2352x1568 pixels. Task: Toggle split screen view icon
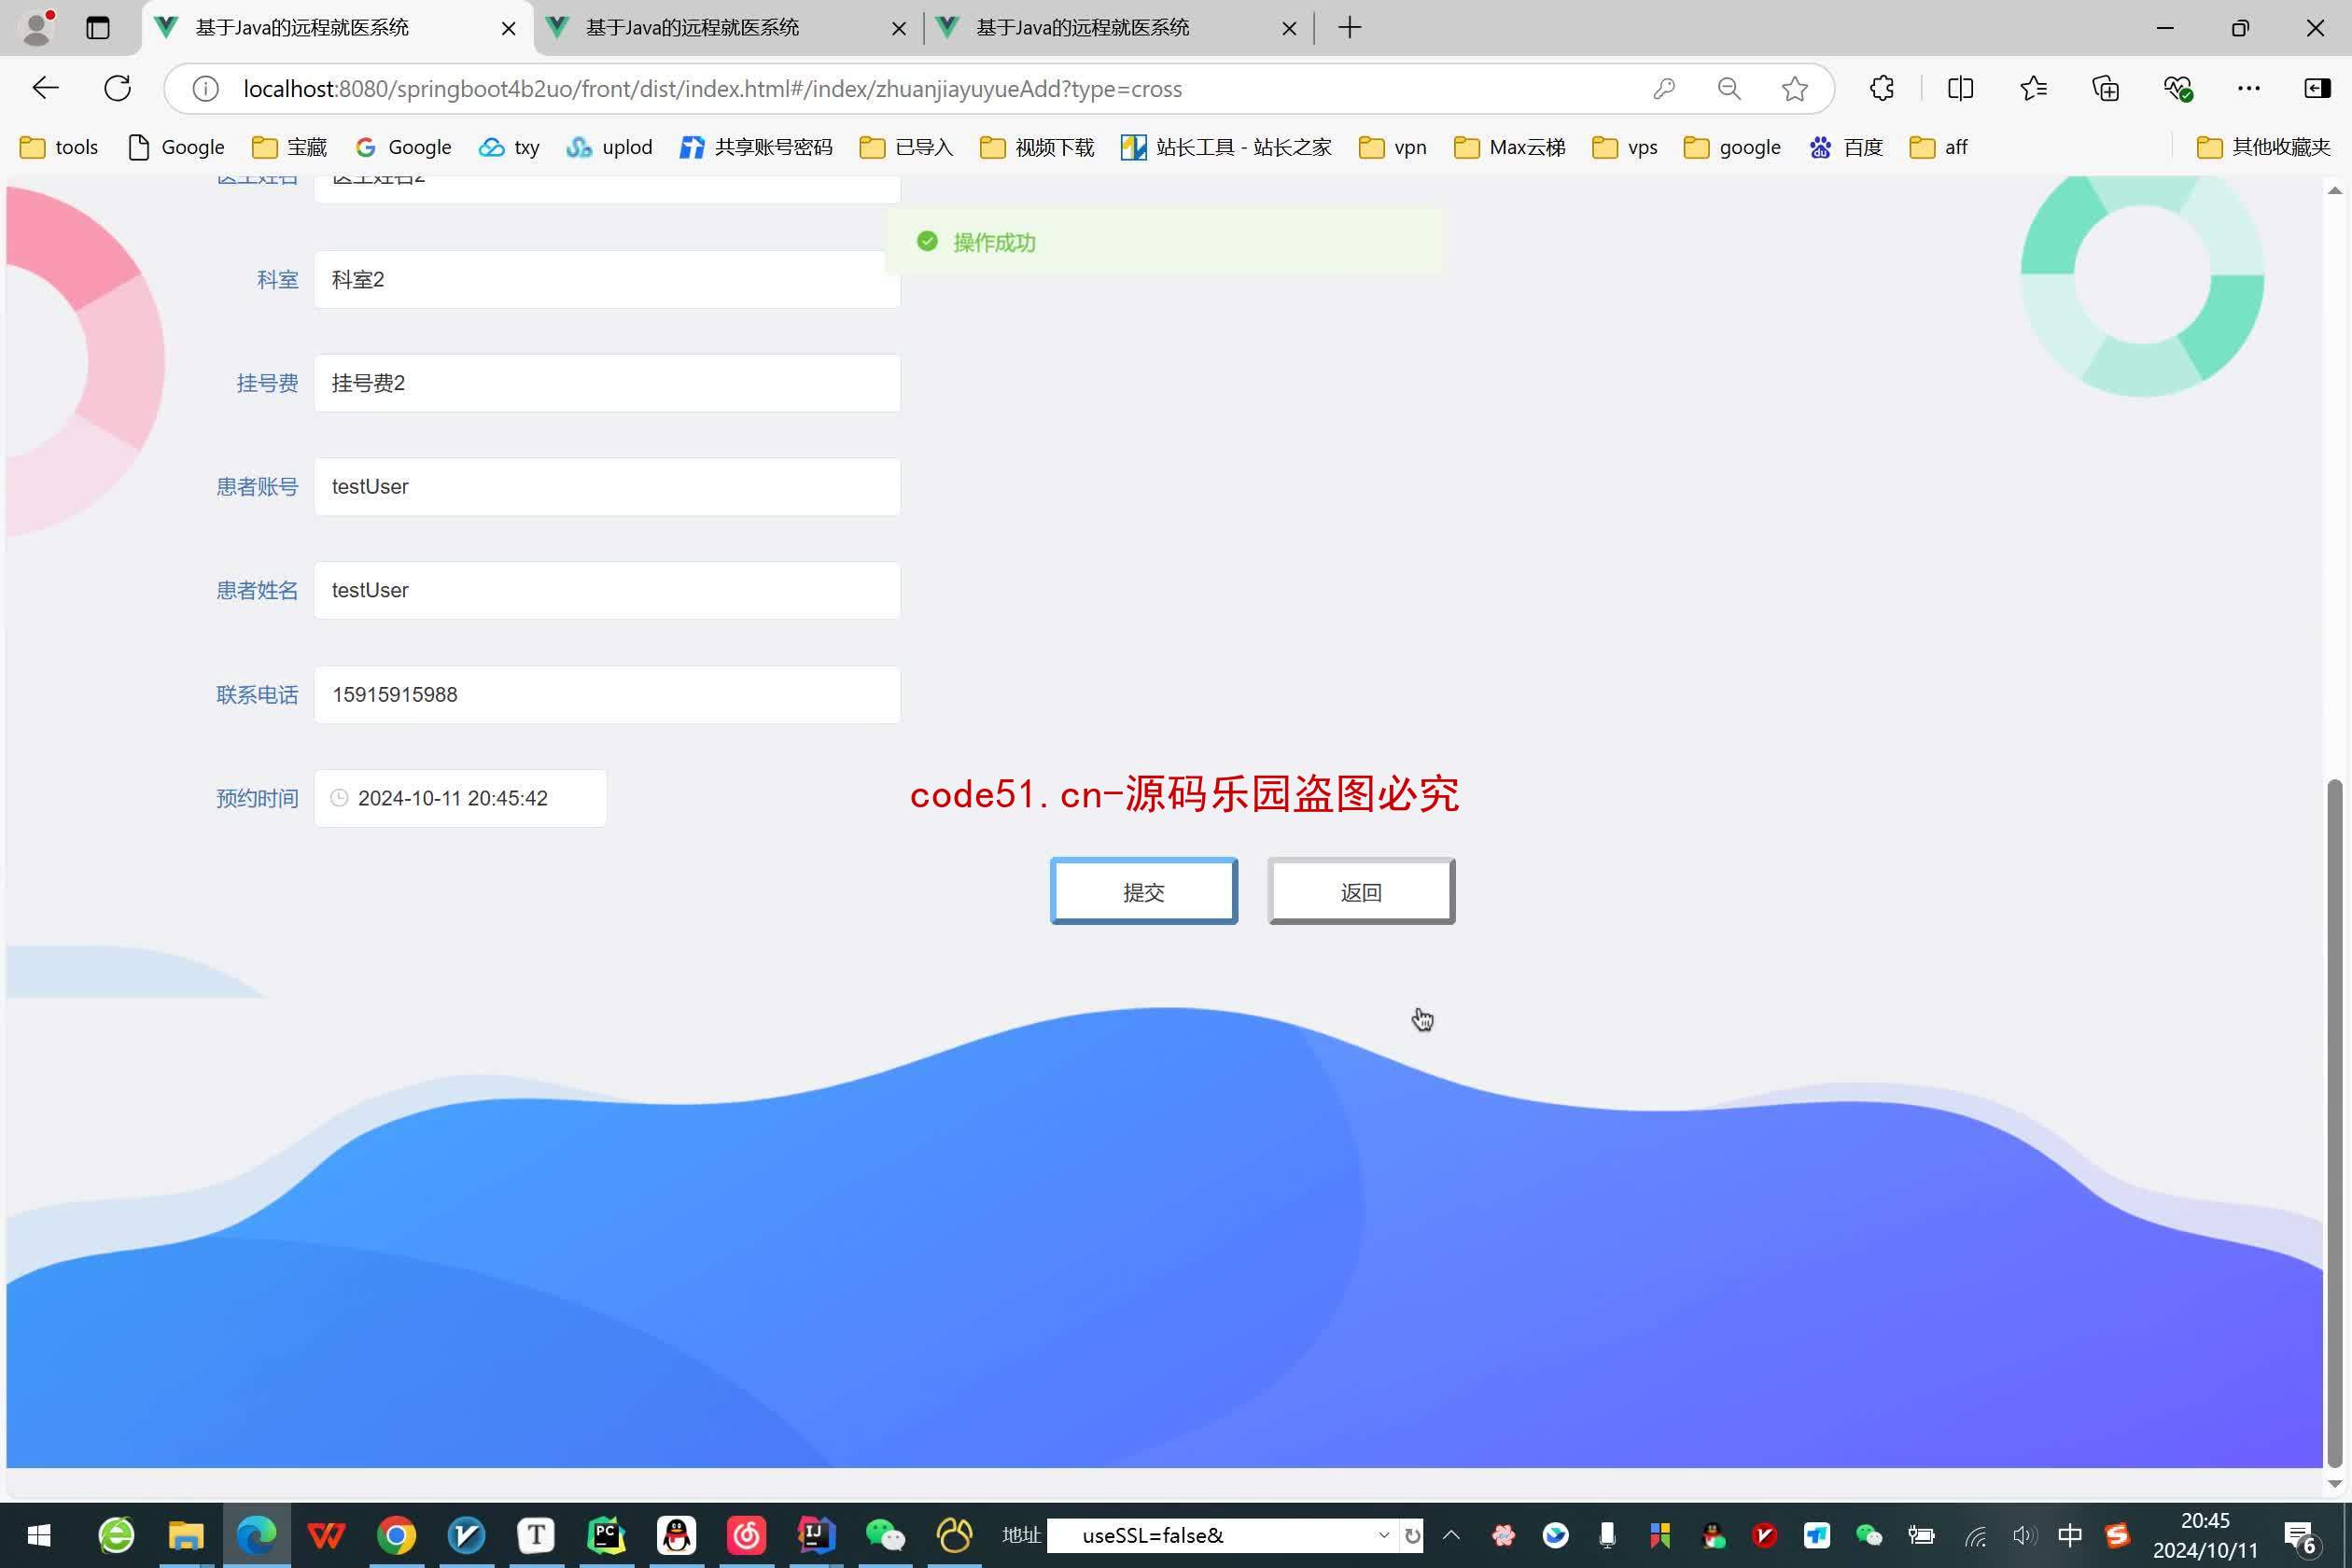click(1960, 88)
